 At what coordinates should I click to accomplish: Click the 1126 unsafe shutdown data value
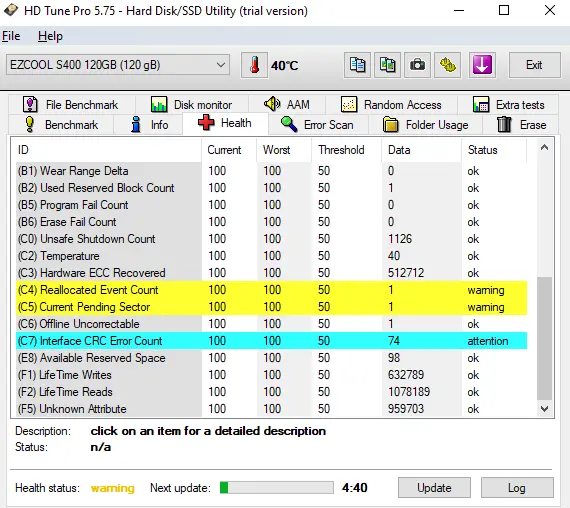(400, 239)
